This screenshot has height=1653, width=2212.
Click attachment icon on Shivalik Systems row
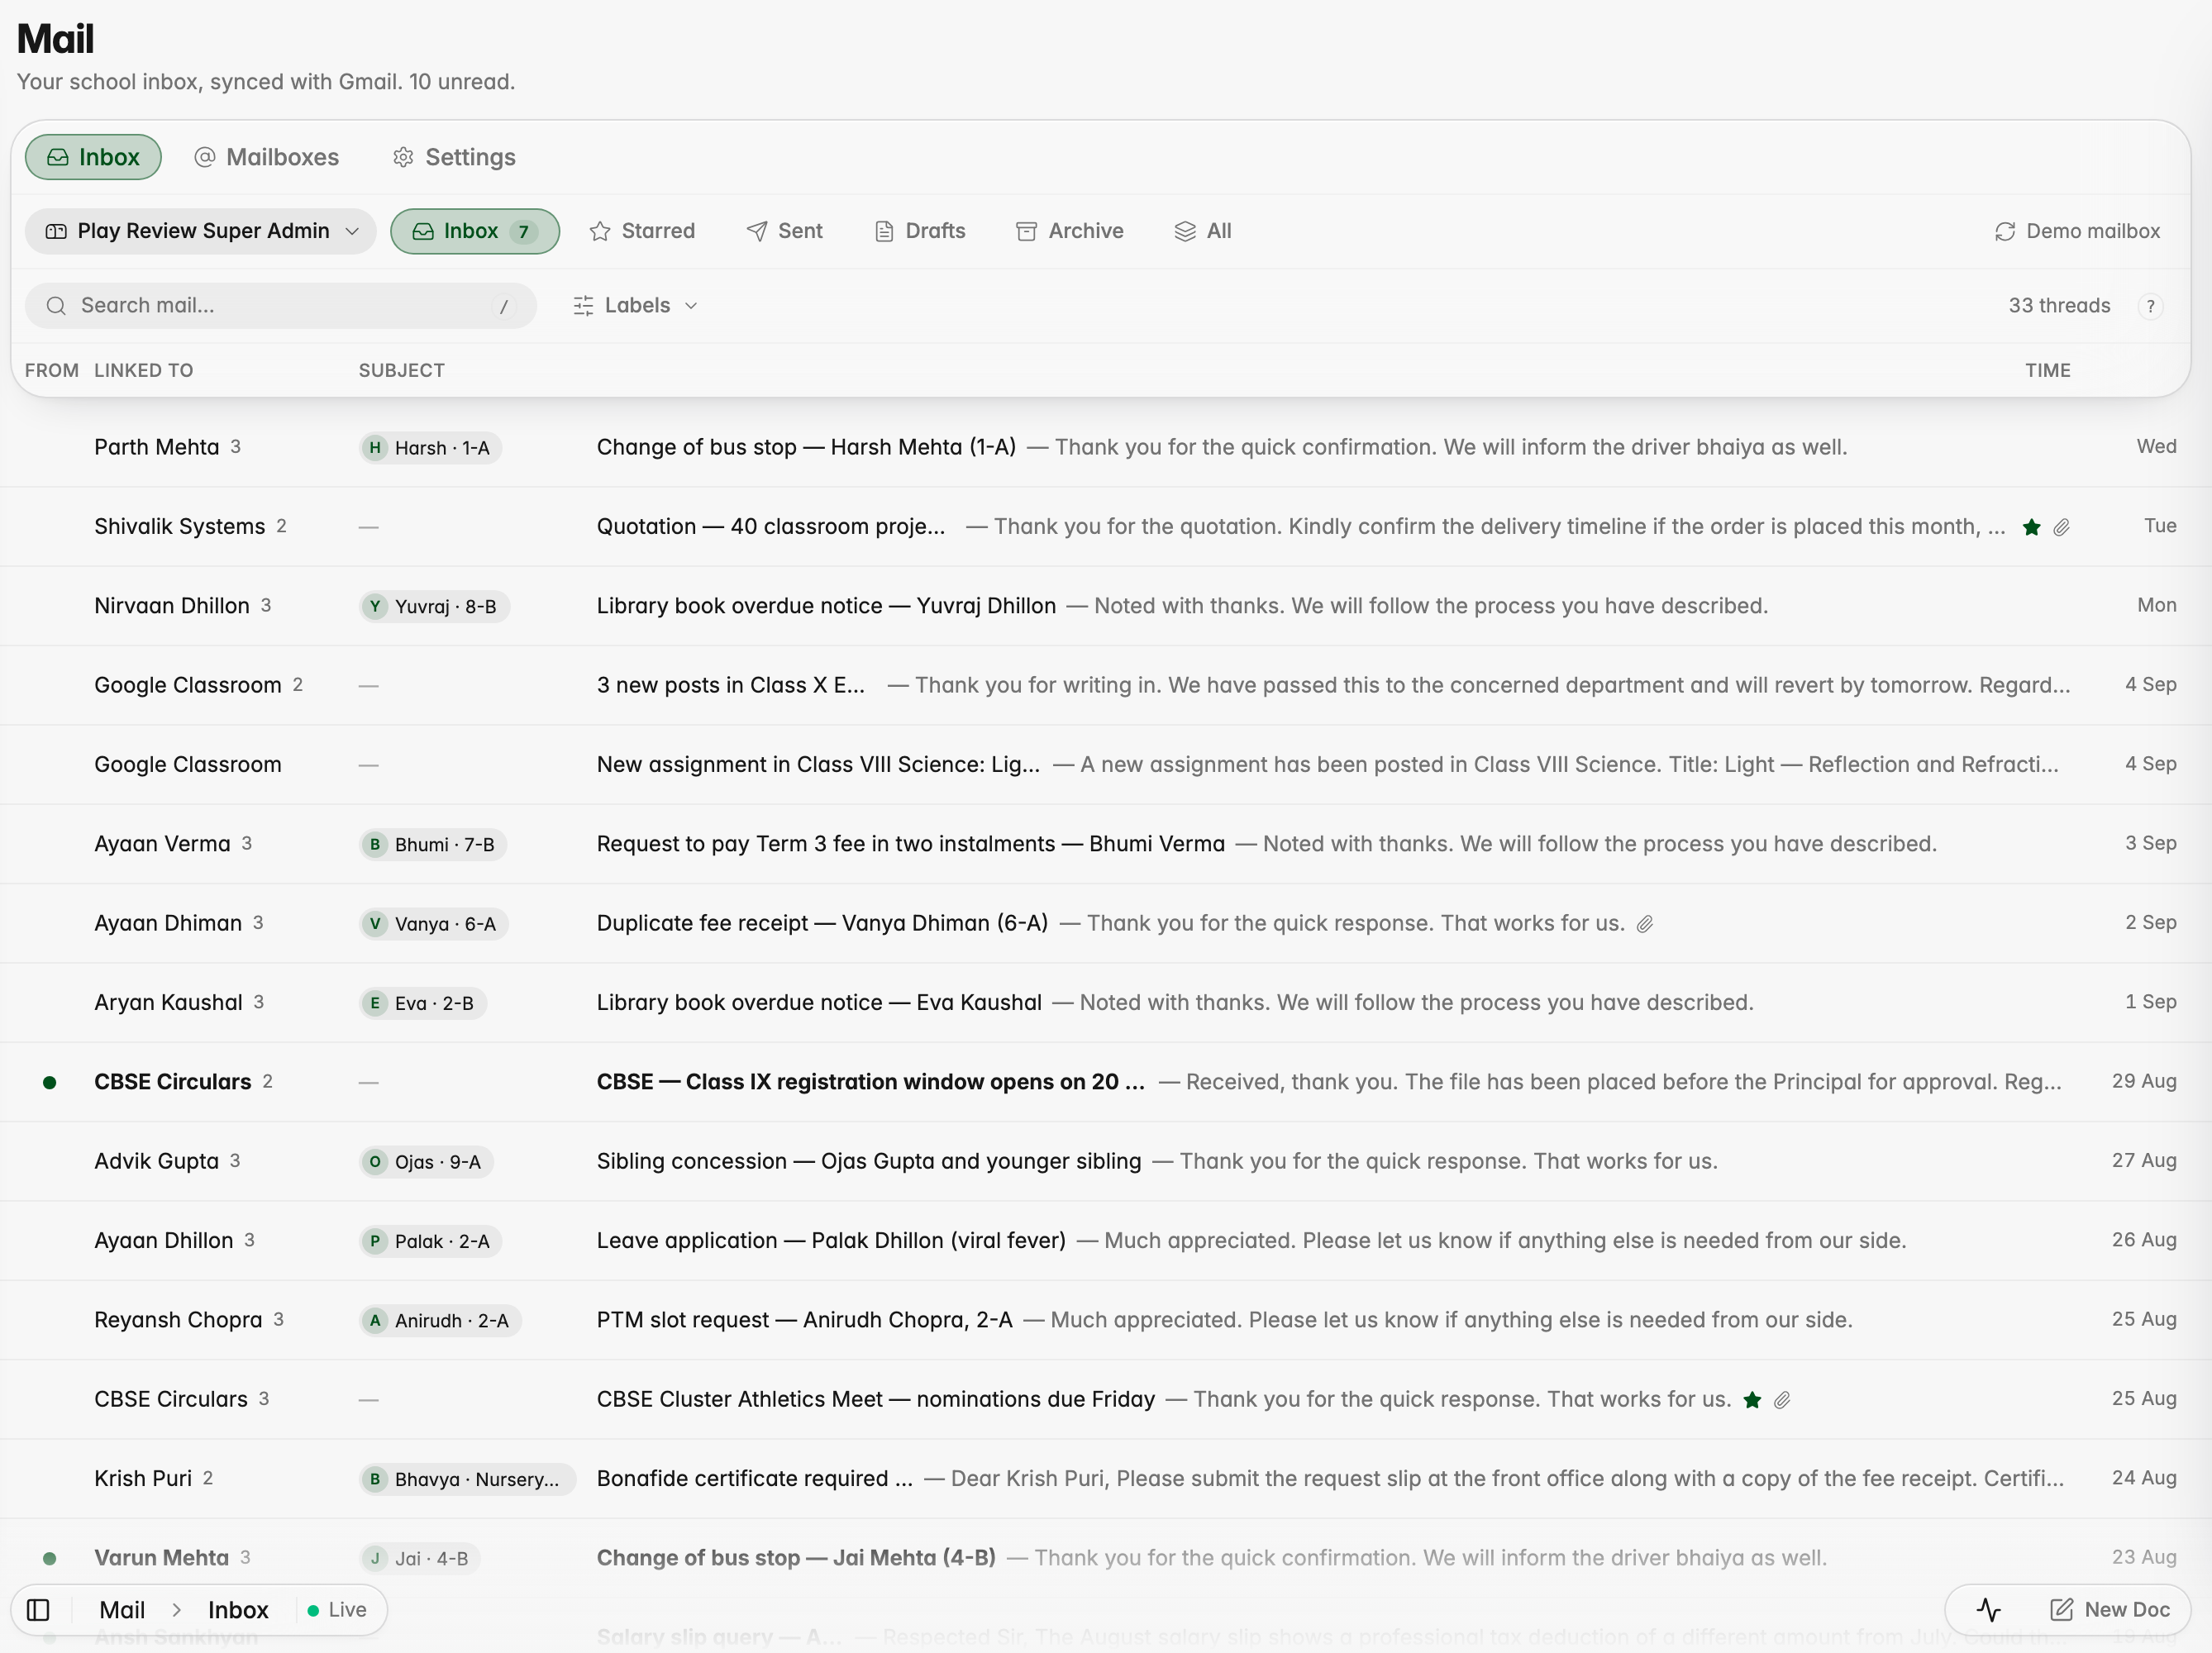click(x=2061, y=527)
